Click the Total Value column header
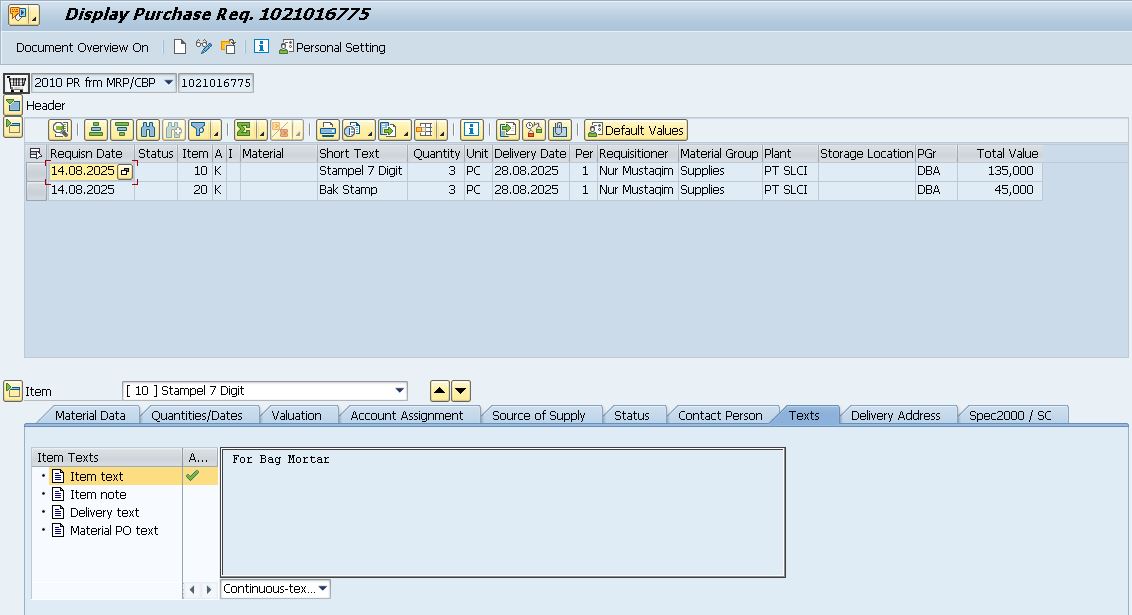Viewport: 1132px width, 615px height. 999,153
